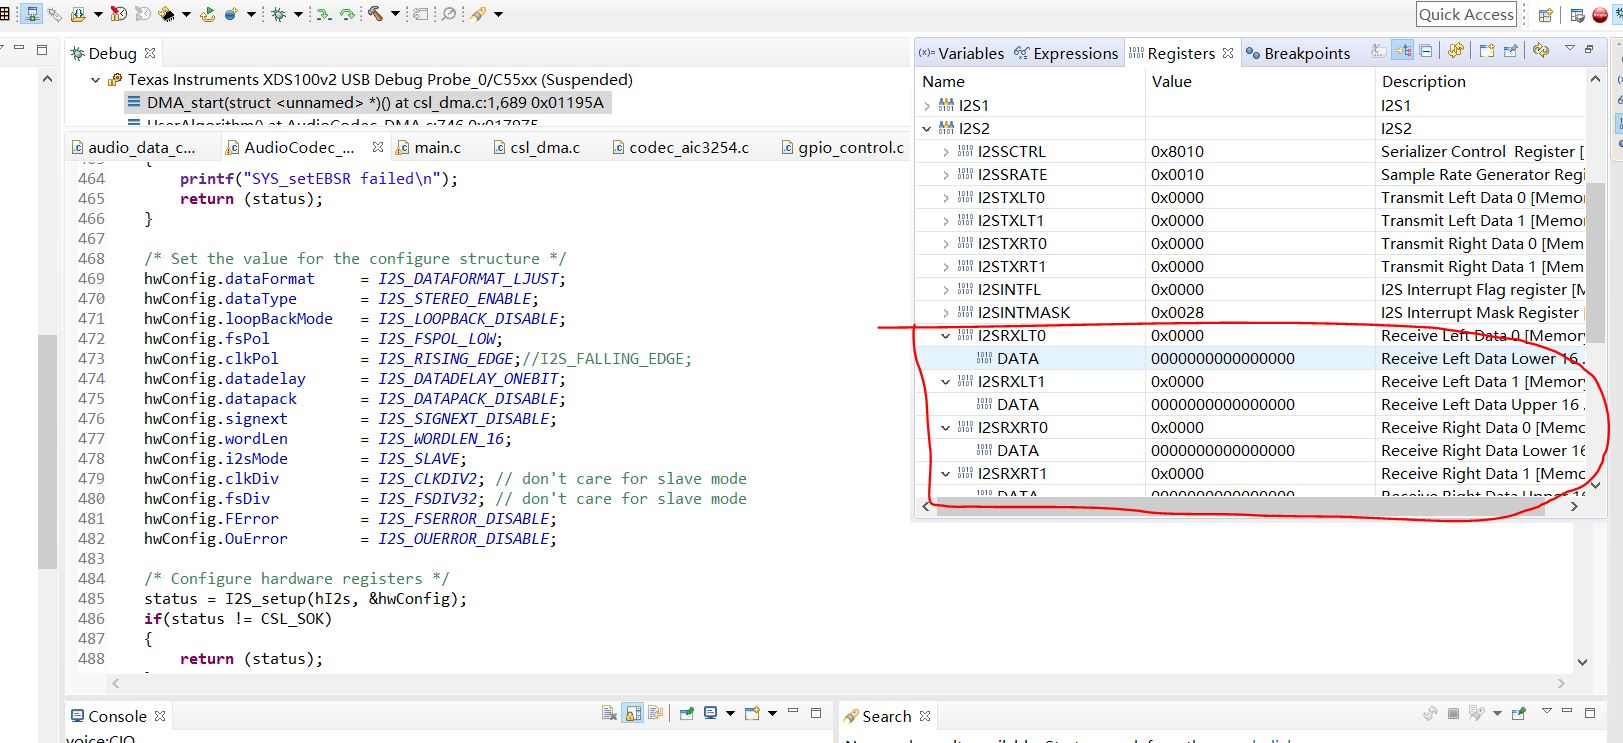The width and height of the screenshot is (1623, 743).
Task: Click Collapse All in Registers view
Action: [x=1426, y=51]
